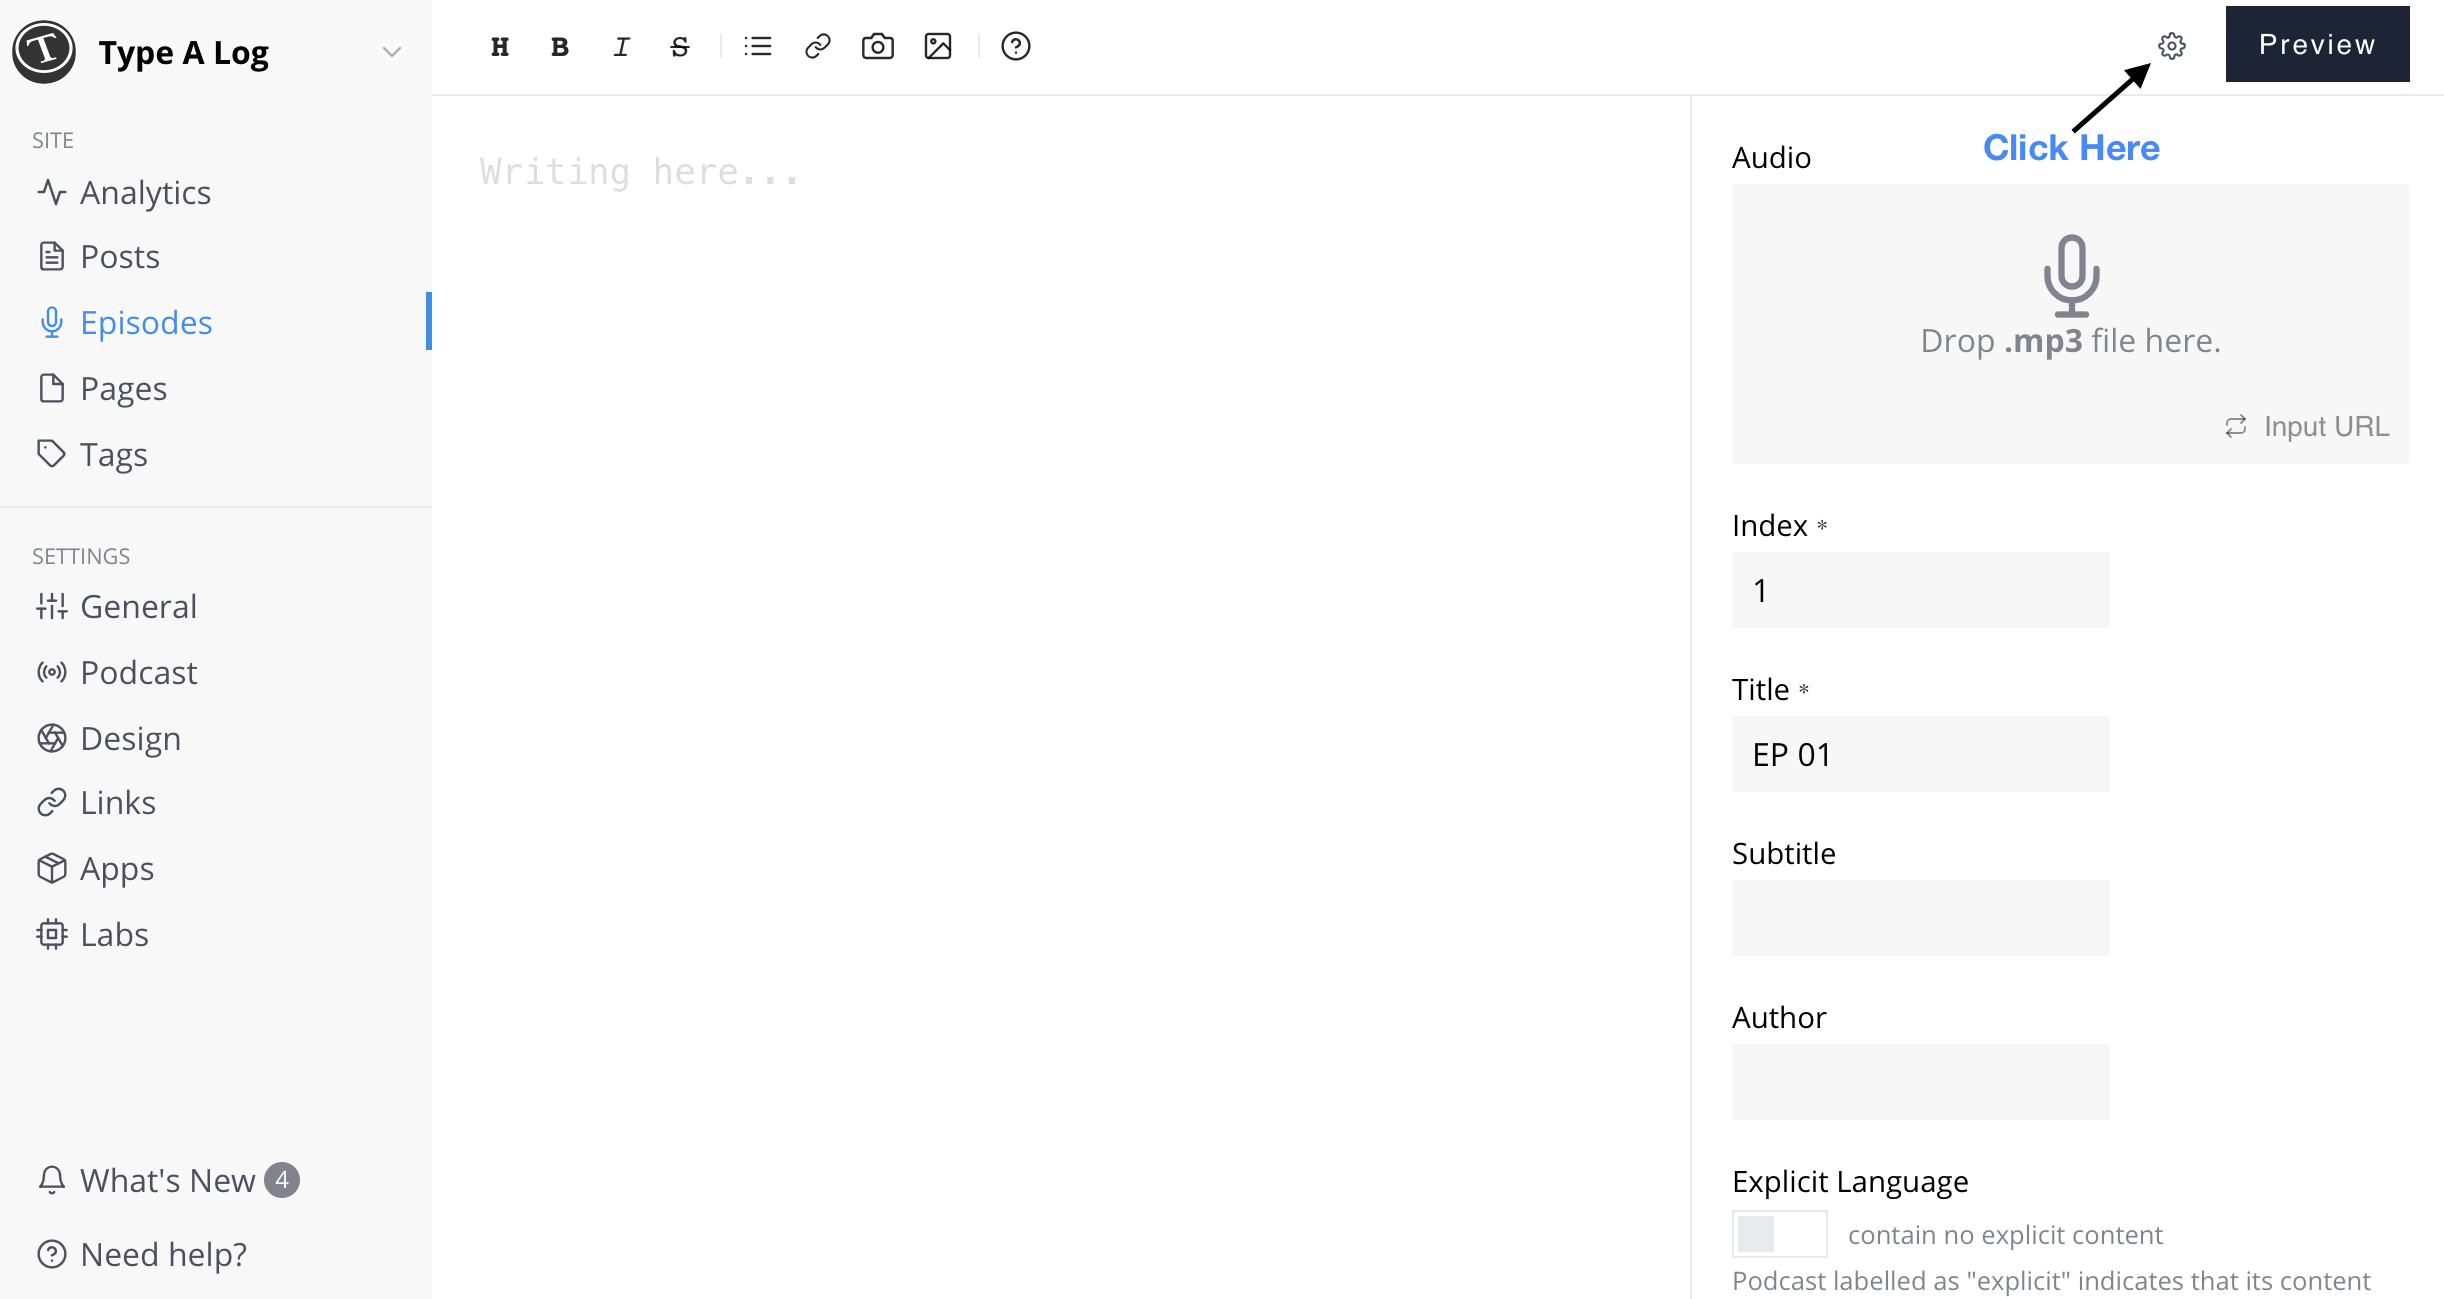Select the Italic text icon

pyautogui.click(x=619, y=44)
